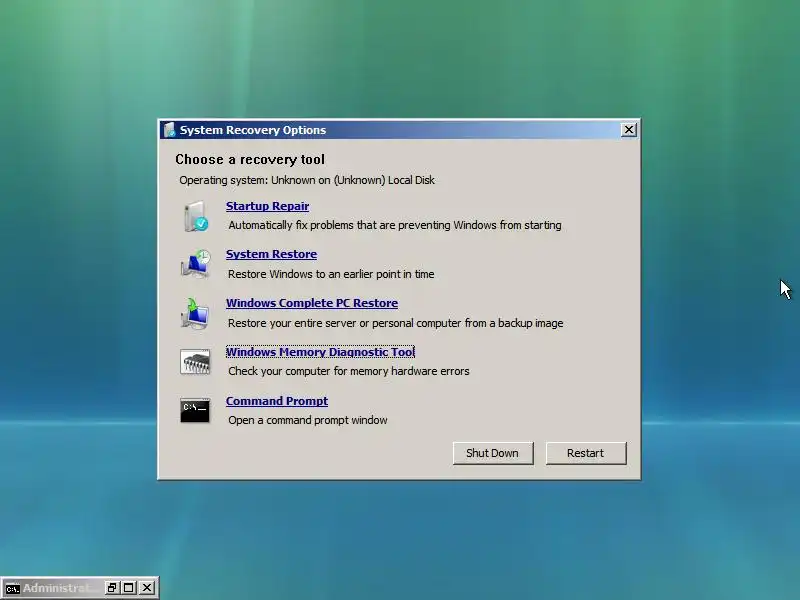
Task: Click 'Restore your entire server' description text
Action: point(395,323)
